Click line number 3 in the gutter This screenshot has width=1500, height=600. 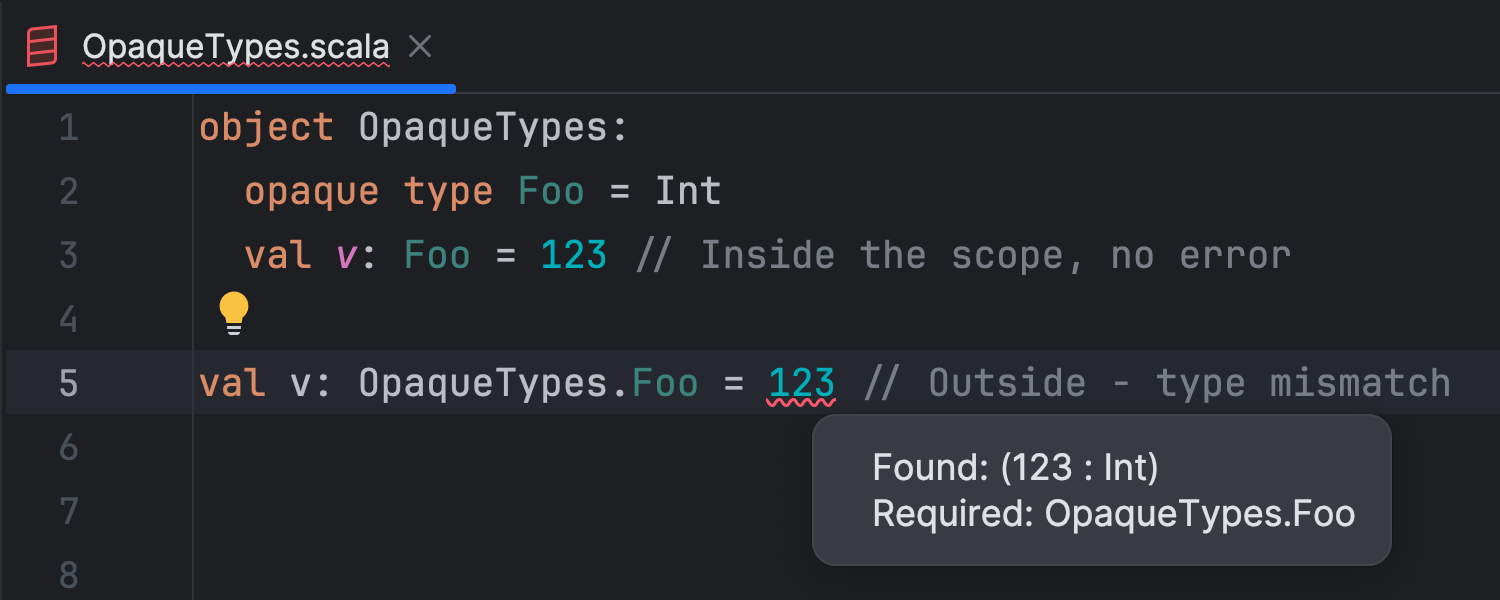point(68,256)
